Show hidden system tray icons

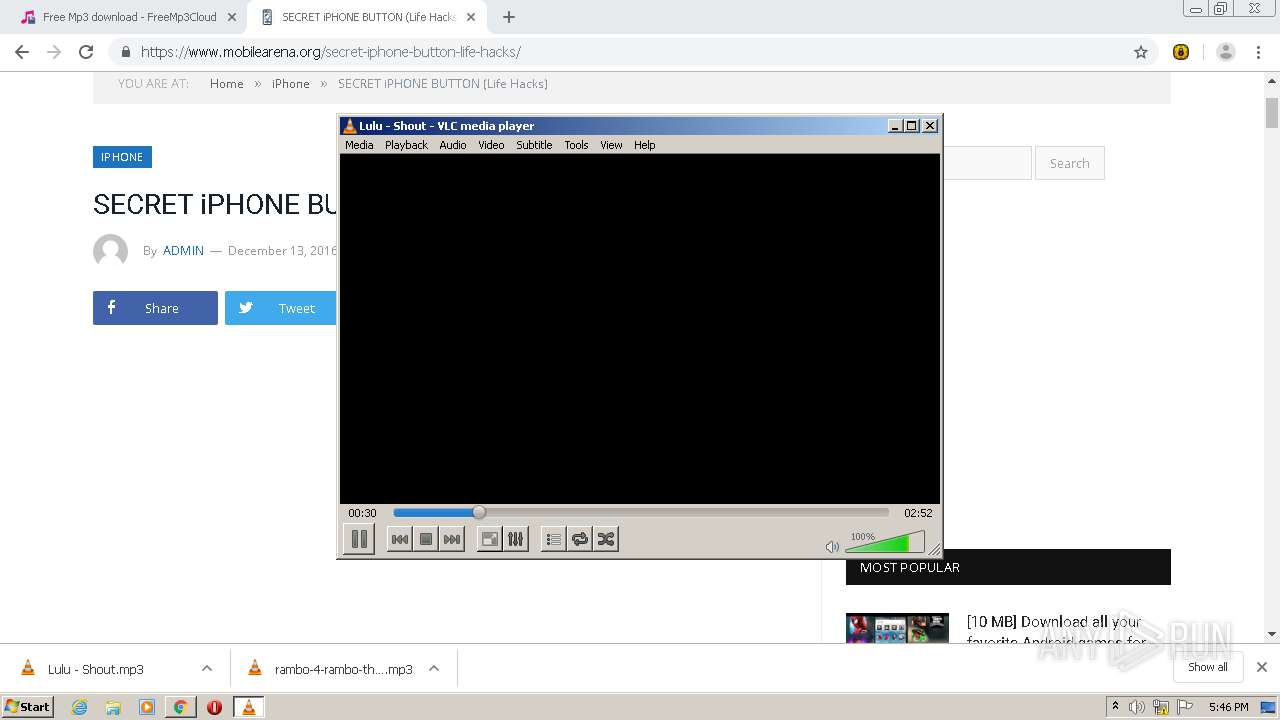point(1115,707)
